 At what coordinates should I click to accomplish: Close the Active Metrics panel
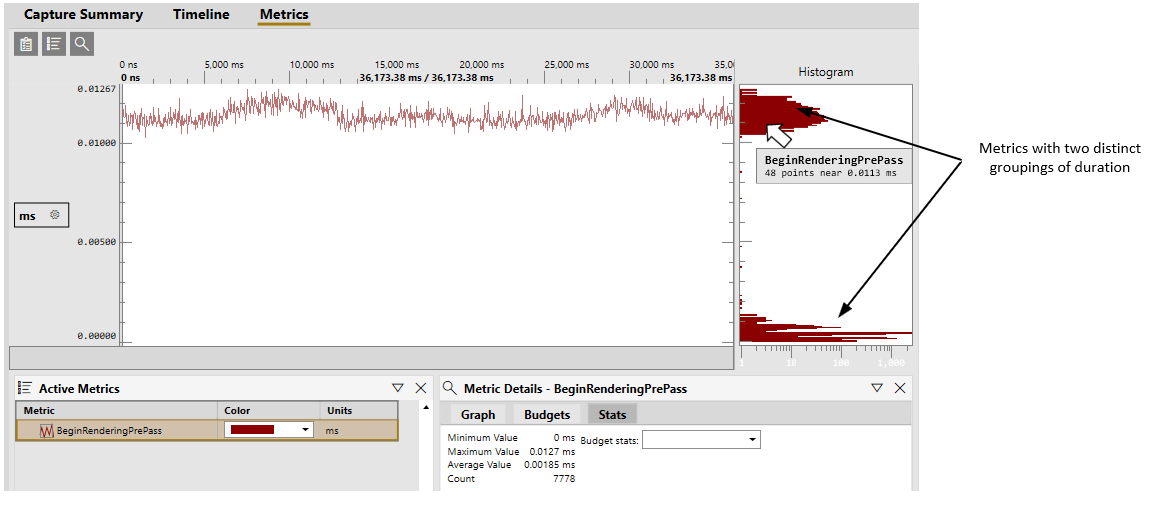click(x=421, y=388)
